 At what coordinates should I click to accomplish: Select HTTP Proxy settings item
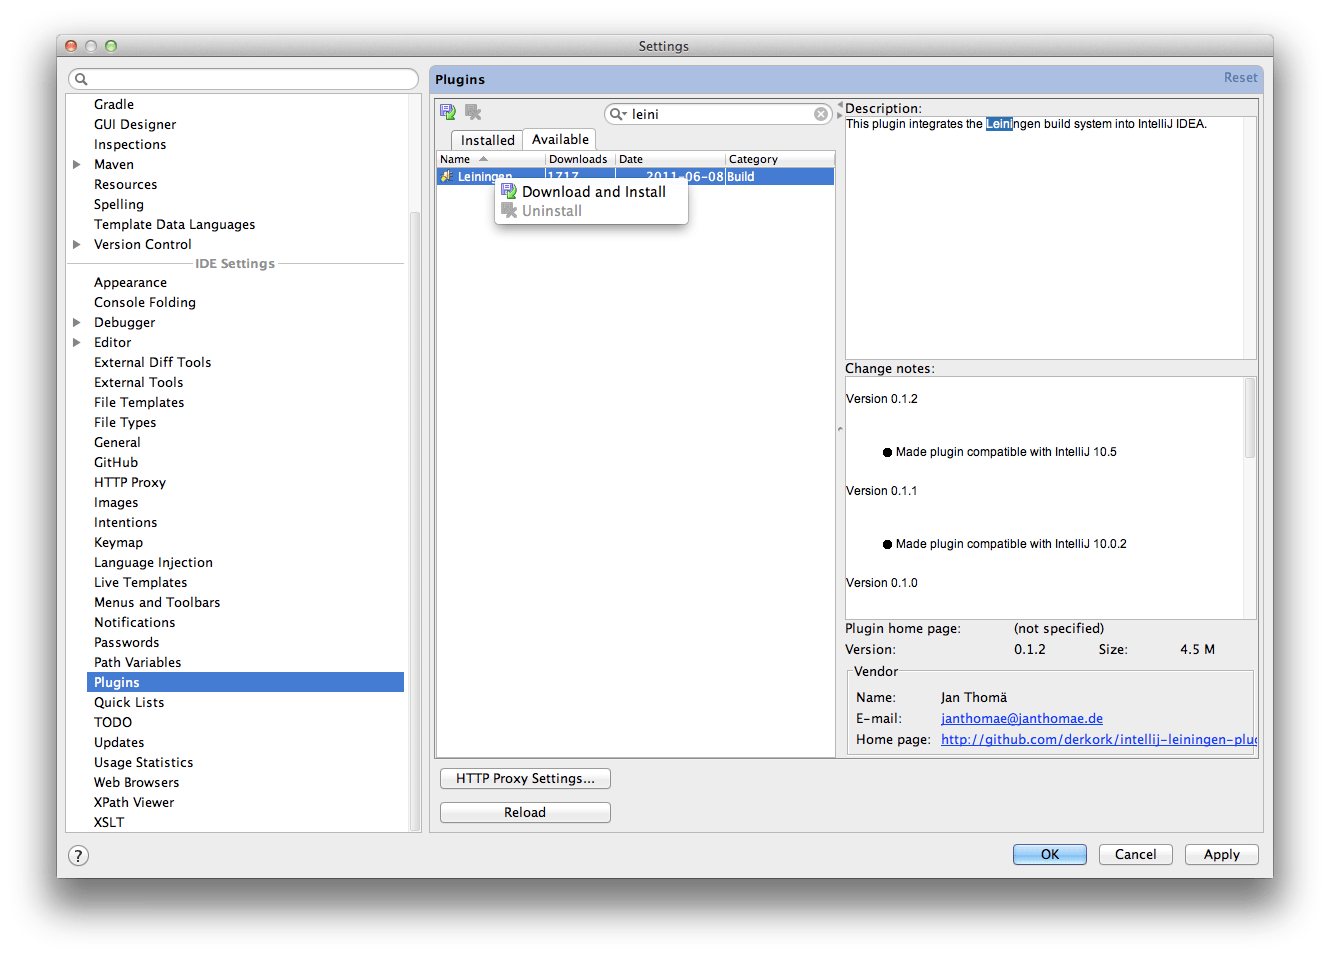click(130, 482)
